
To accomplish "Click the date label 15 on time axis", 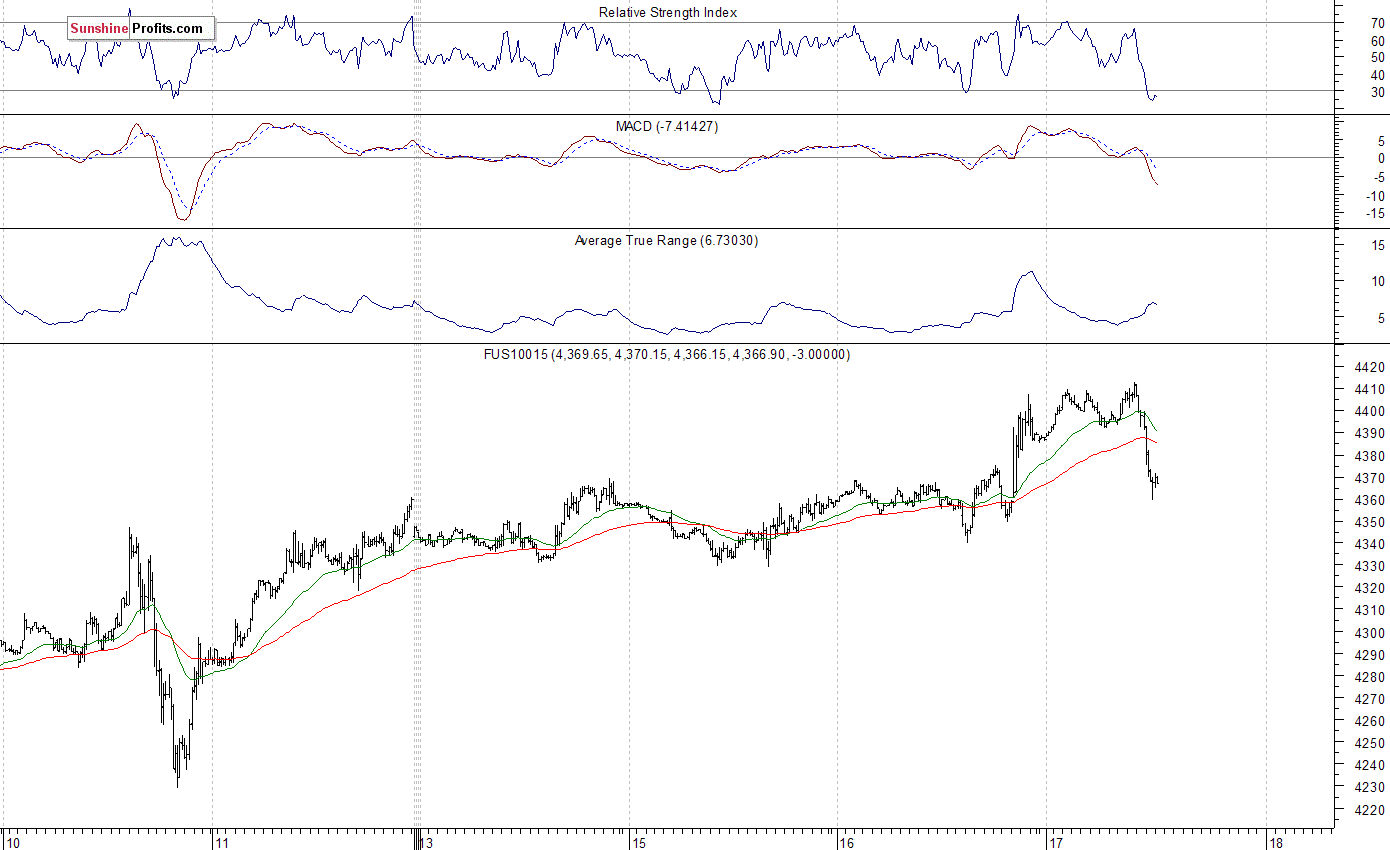I will [x=640, y=842].
